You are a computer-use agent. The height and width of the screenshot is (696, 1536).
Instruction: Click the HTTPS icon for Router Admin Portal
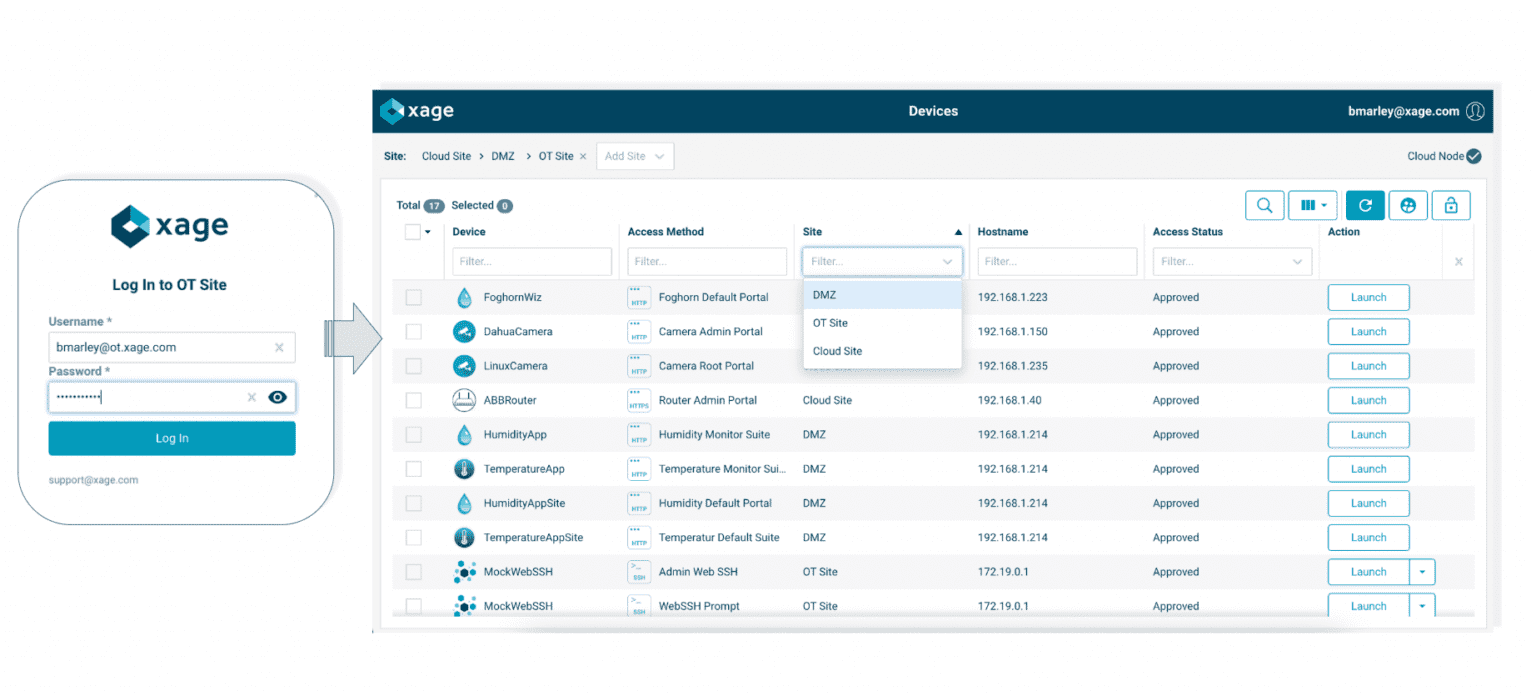tap(639, 399)
